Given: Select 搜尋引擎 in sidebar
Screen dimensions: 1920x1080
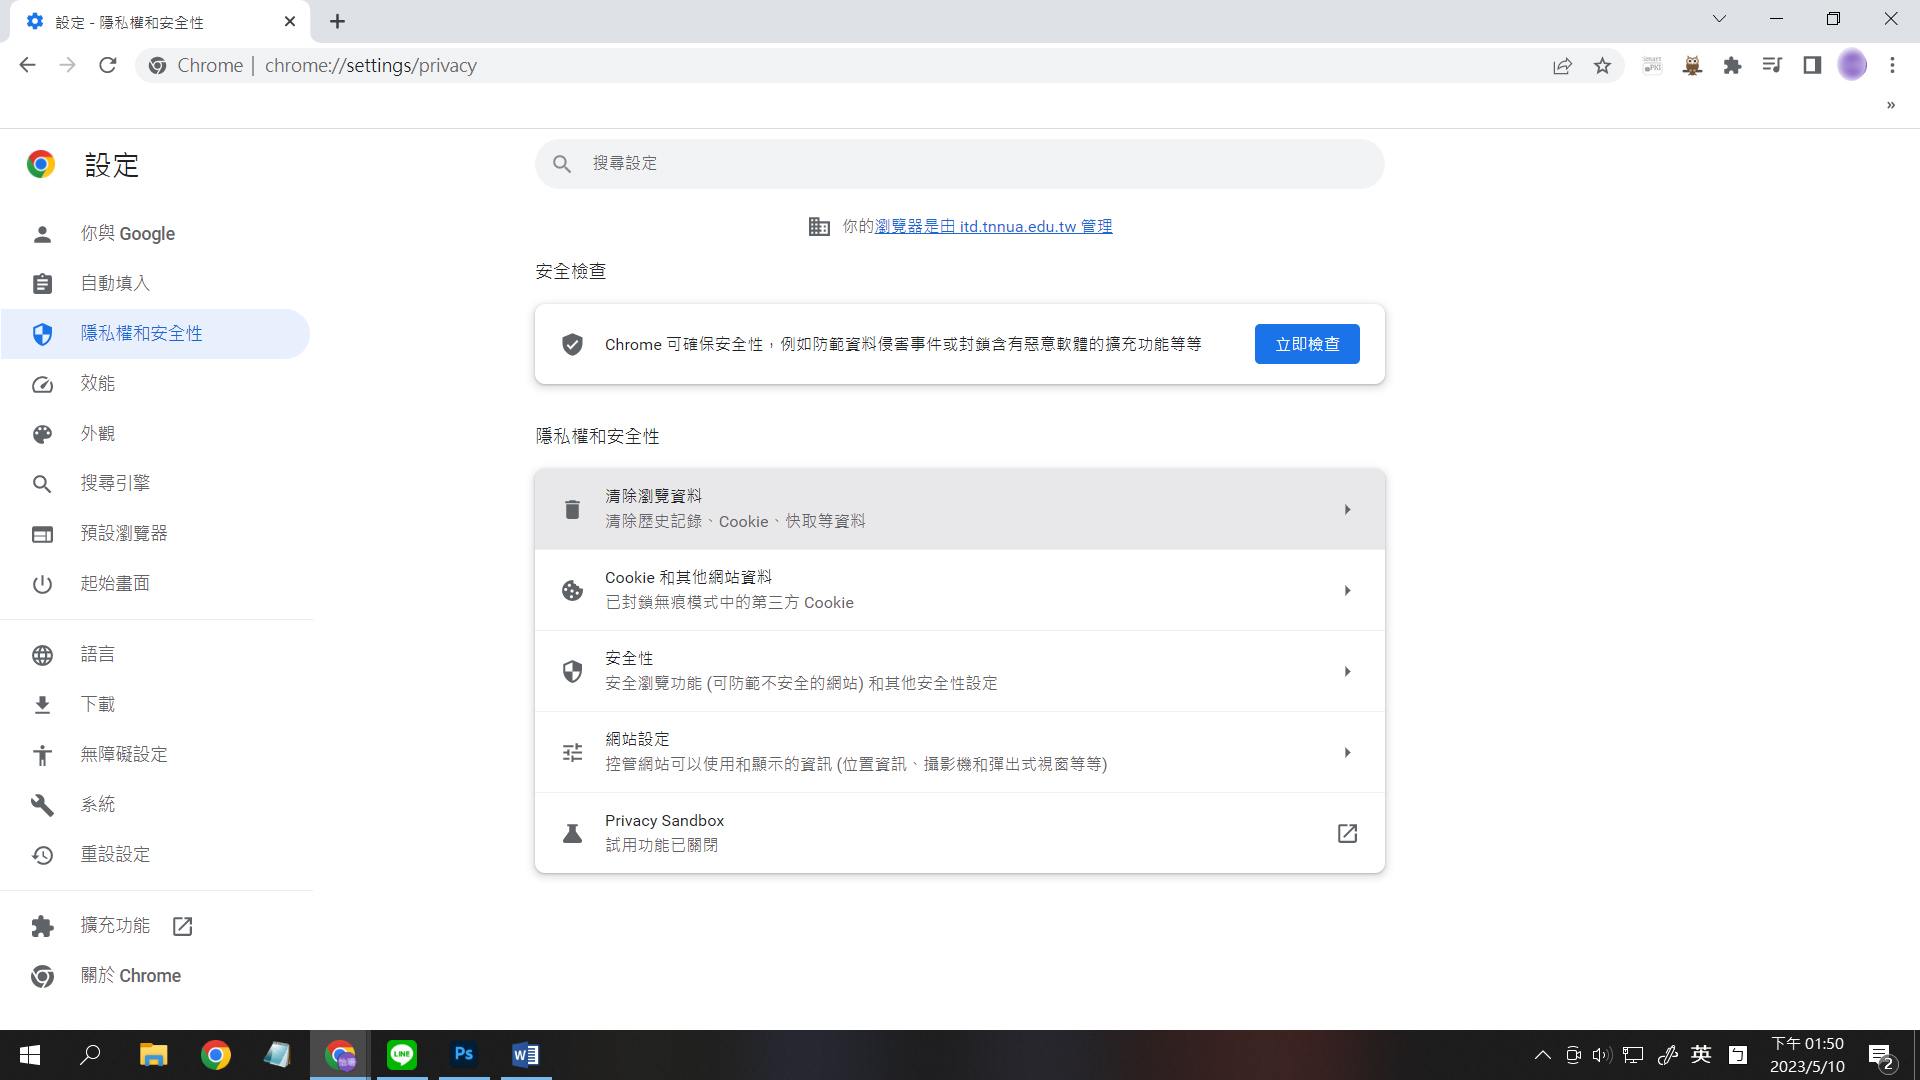Looking at the screenshot, I should coord(156,484).
